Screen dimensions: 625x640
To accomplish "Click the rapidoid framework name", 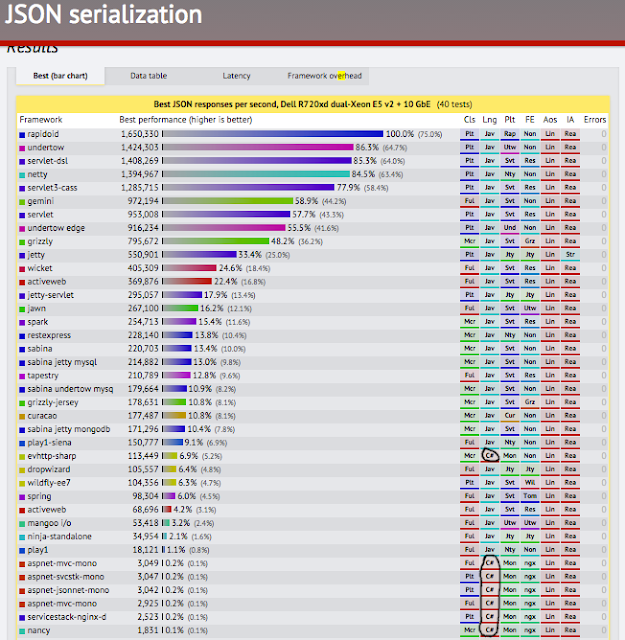I will click(43, 134).
